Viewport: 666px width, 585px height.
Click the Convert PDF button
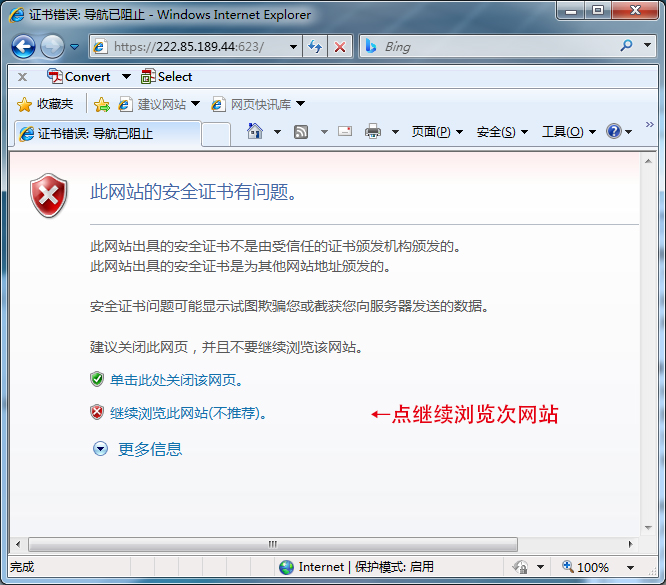click(x=78, y=76)
